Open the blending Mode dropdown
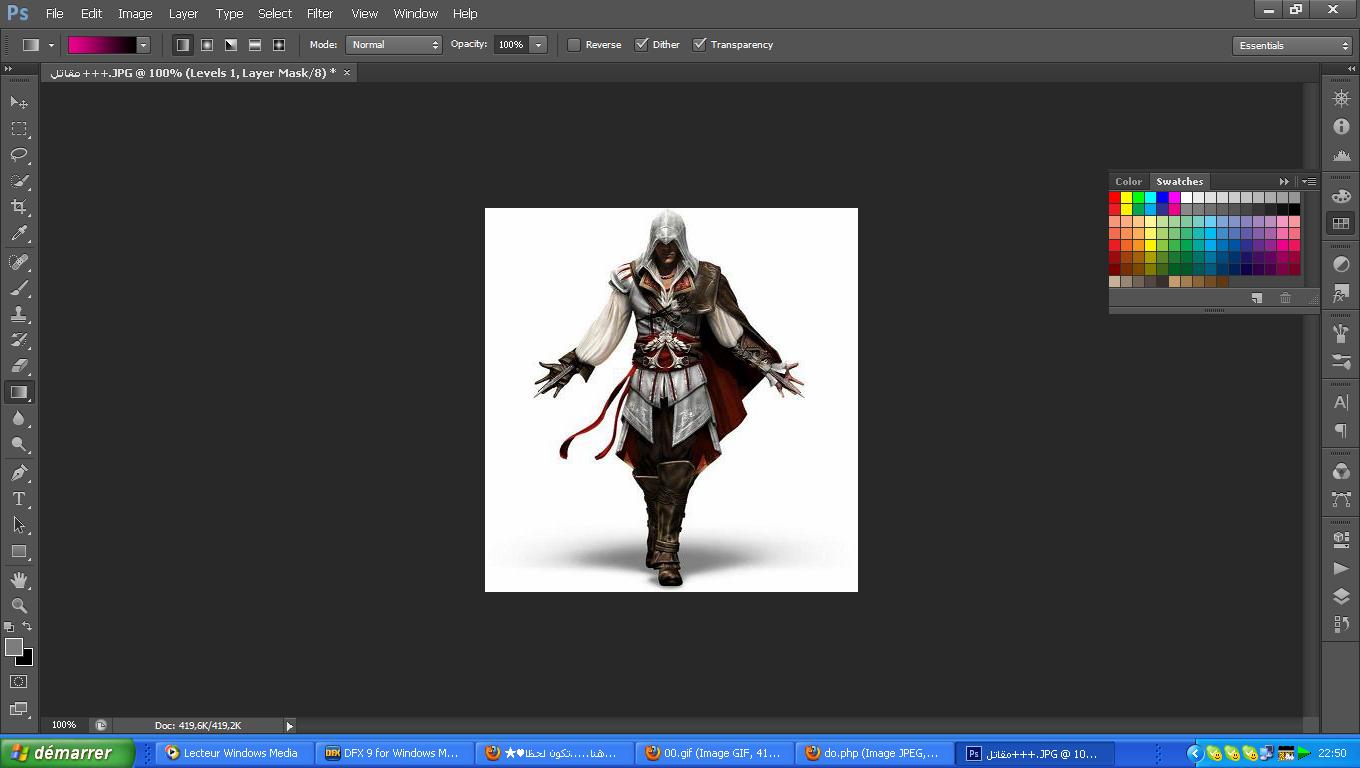 click(394, 45)
